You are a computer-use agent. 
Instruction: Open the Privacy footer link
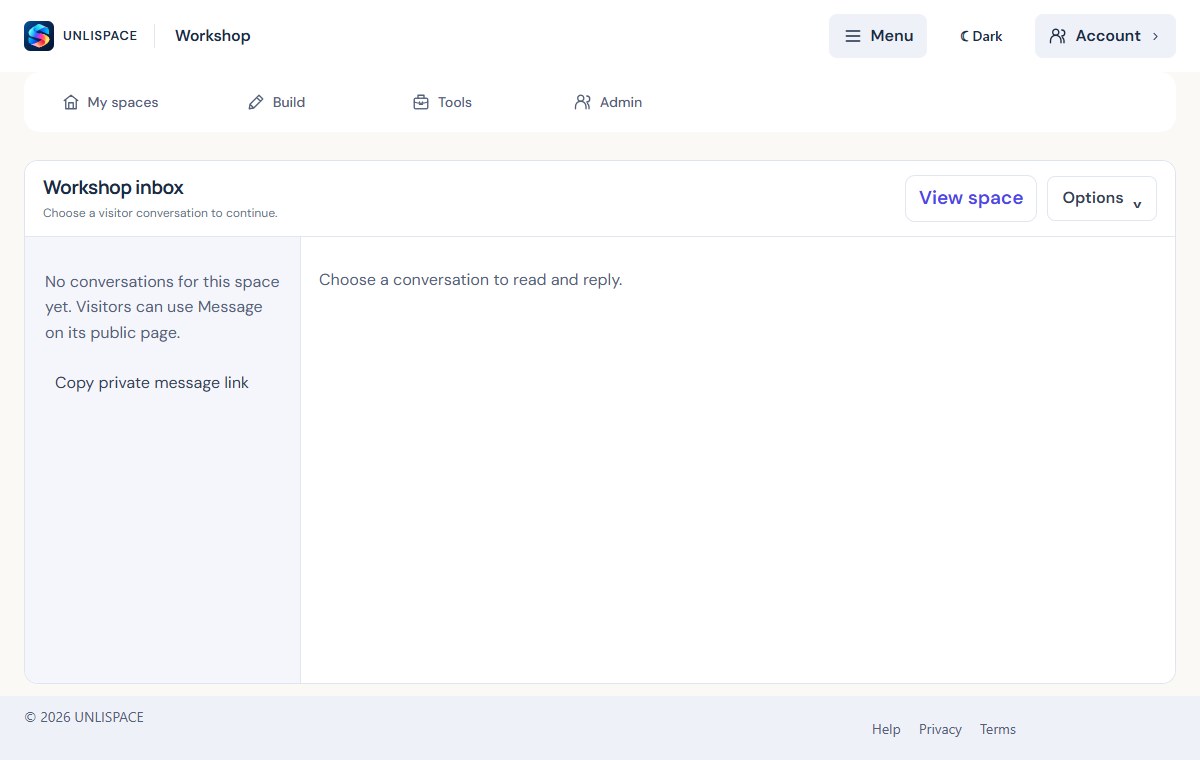click(940, 729)
